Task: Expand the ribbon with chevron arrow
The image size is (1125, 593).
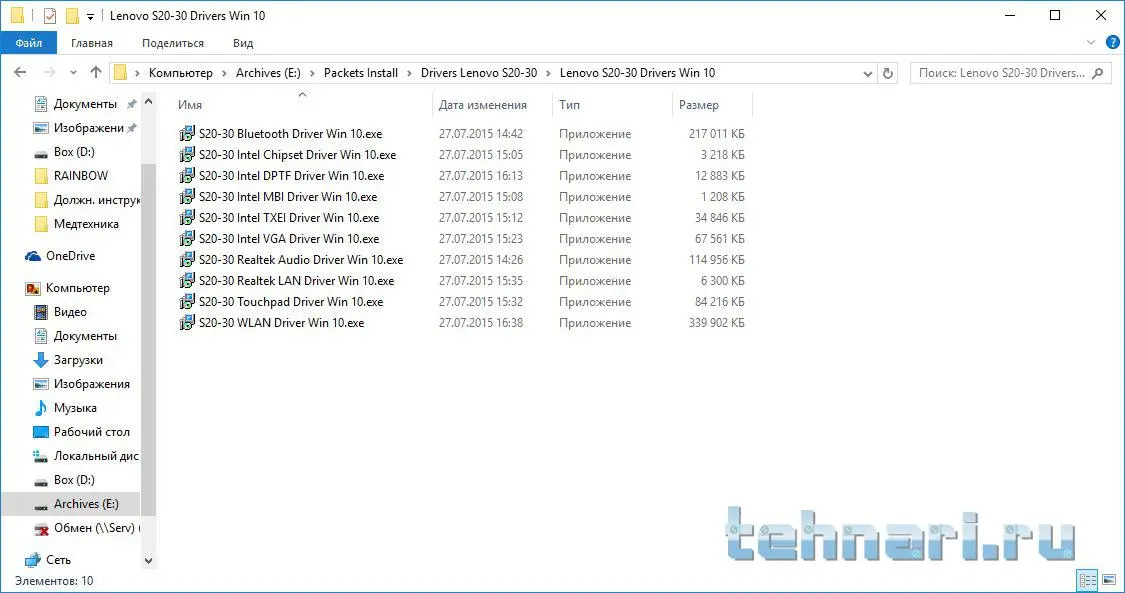Action: coord(1091,43)
